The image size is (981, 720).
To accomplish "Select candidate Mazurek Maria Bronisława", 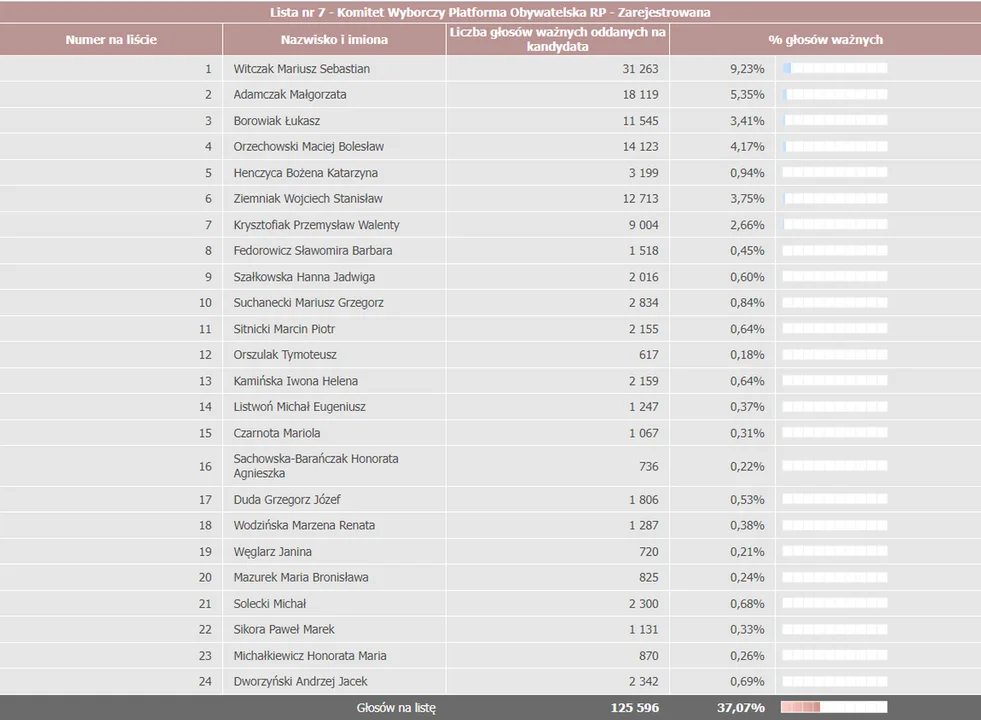I will tap(301, 577).
